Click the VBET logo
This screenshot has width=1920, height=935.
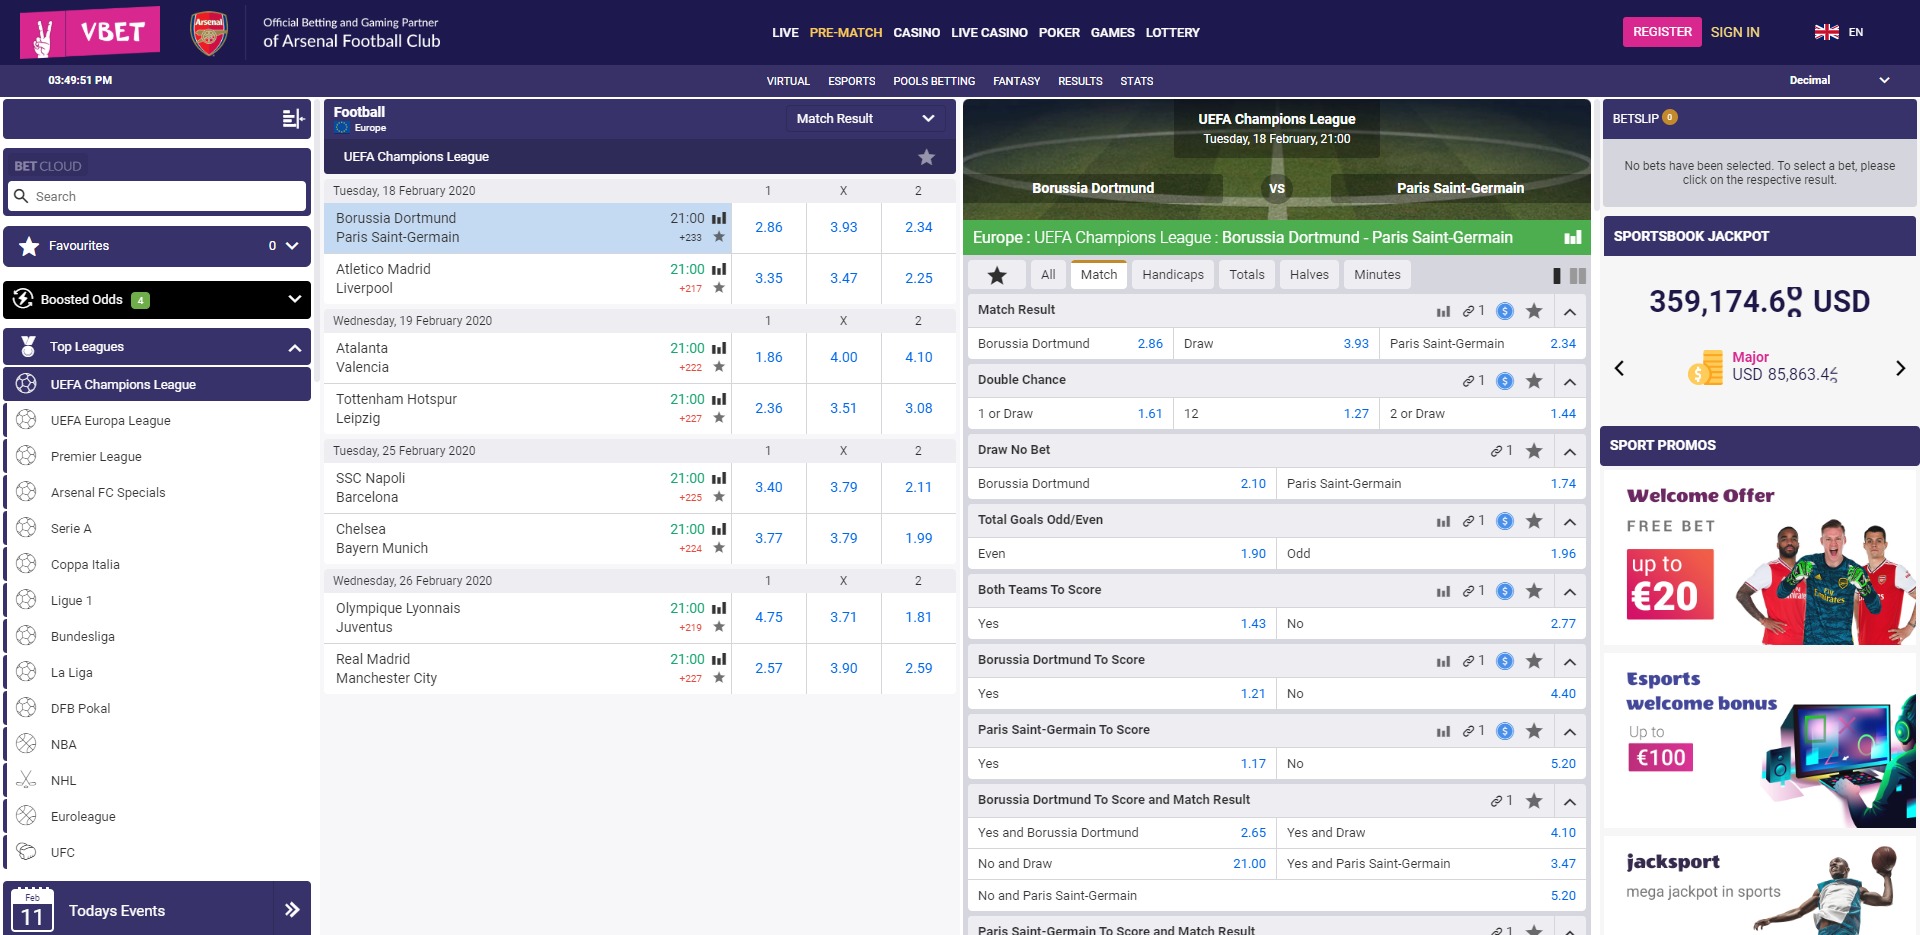pos(90,33)
